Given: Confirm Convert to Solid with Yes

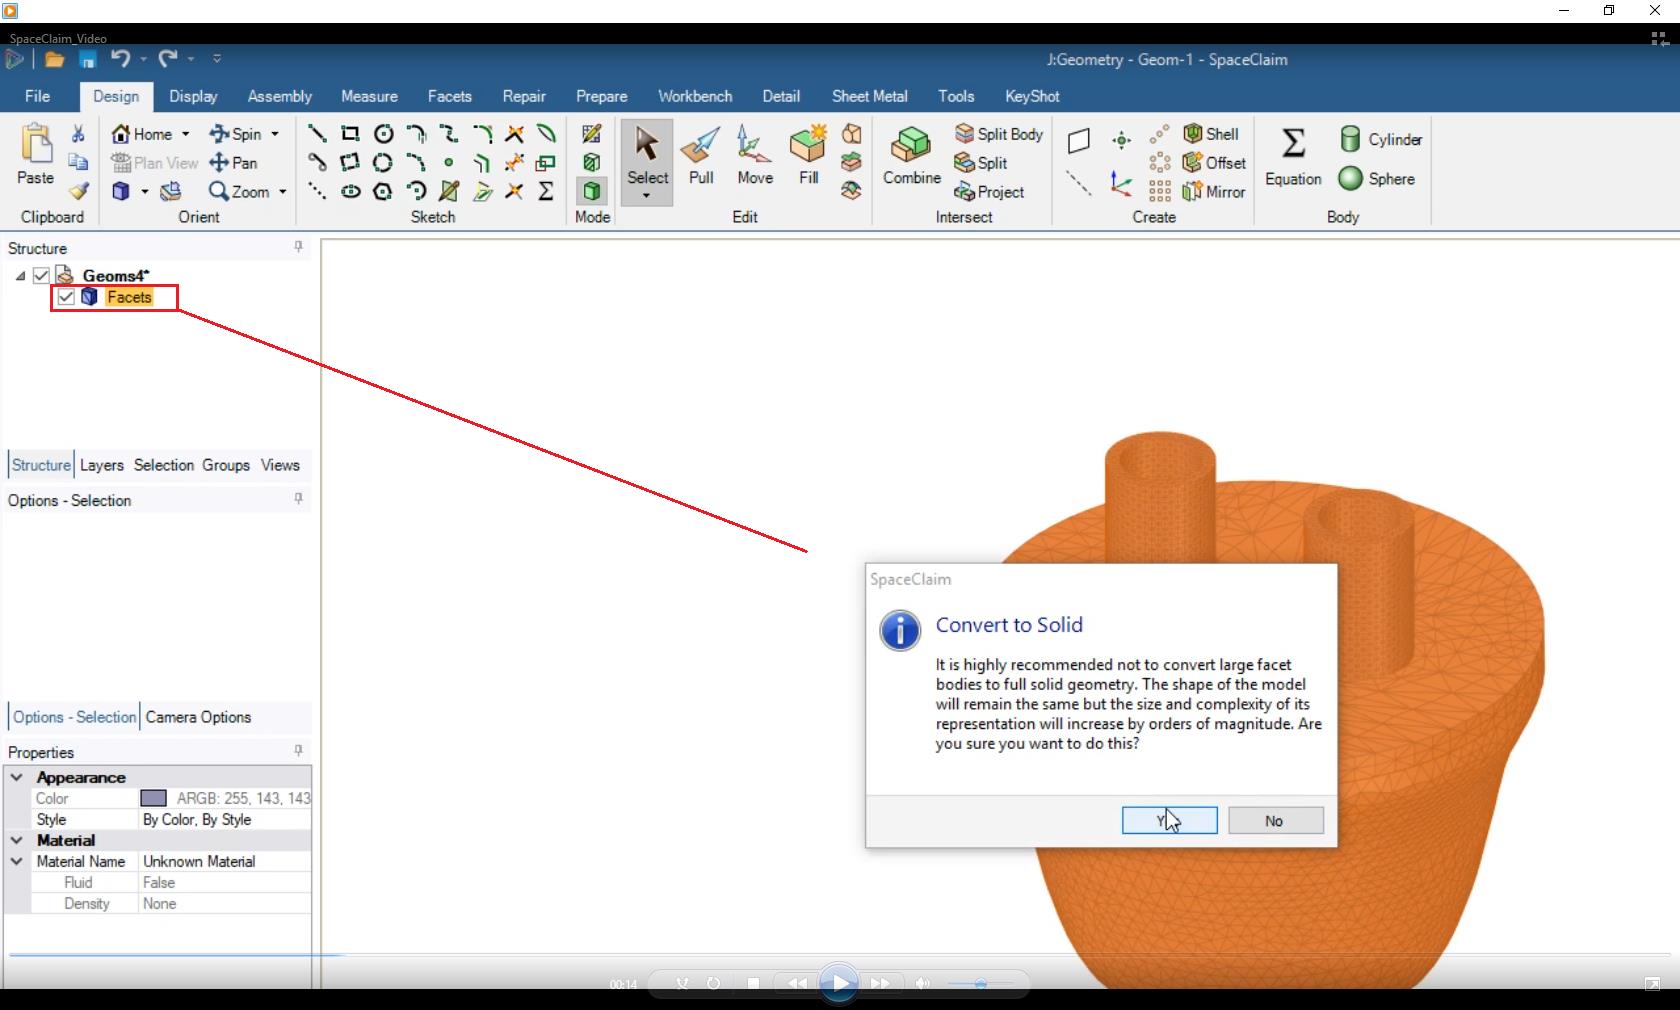Looking at the screenshot, I should [1169, 820].
